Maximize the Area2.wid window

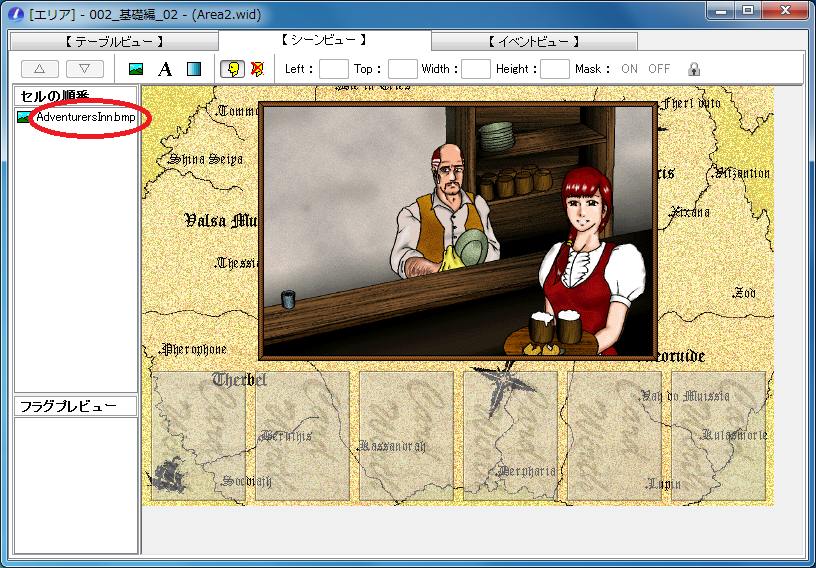[748, 10]
